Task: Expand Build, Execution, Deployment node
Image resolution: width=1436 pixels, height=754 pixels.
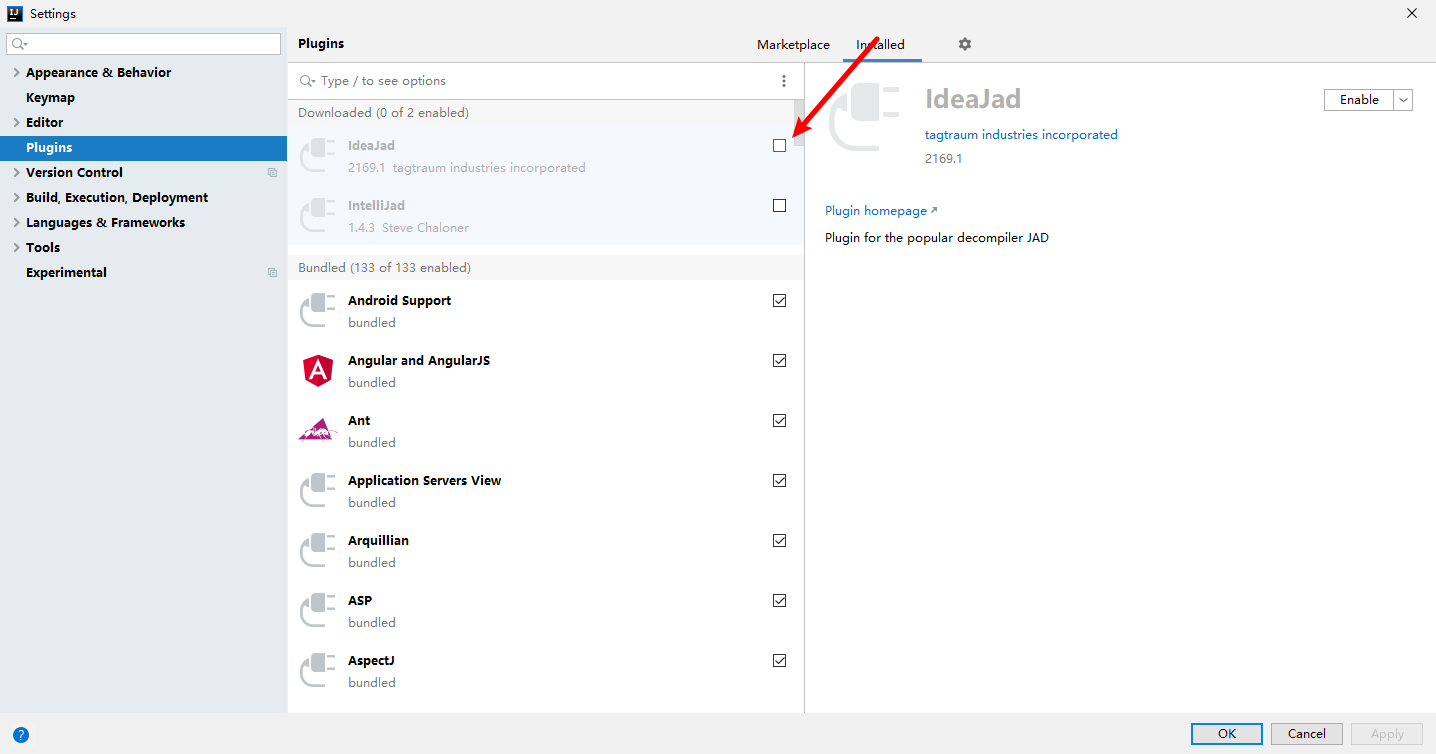Action: pos(16,198)
